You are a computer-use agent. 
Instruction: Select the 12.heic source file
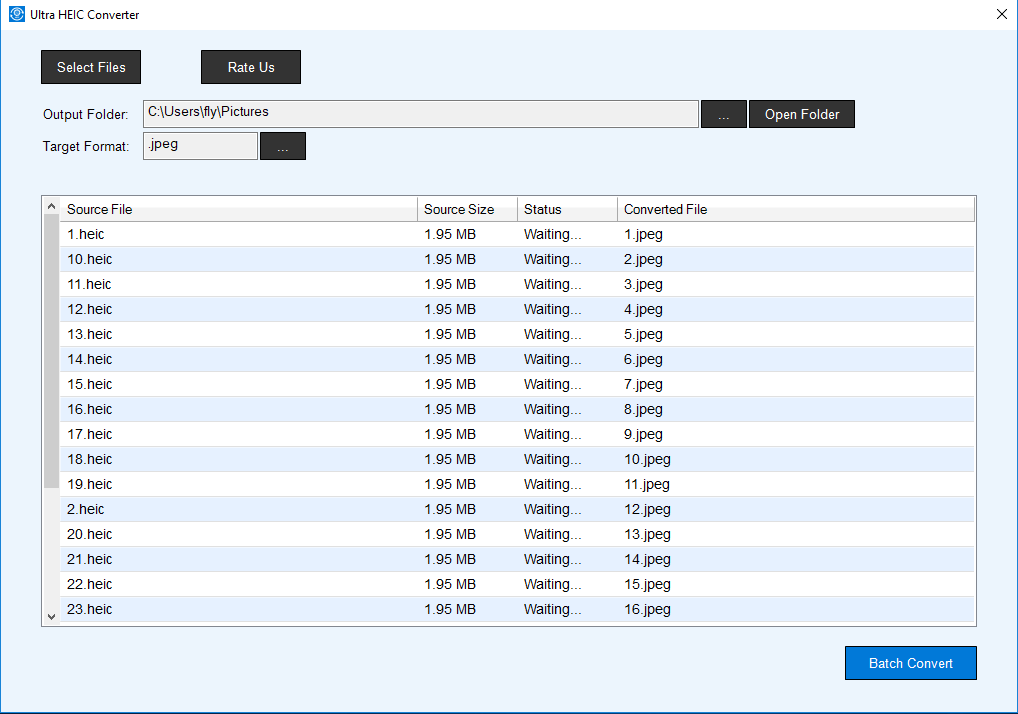[90, 309]
